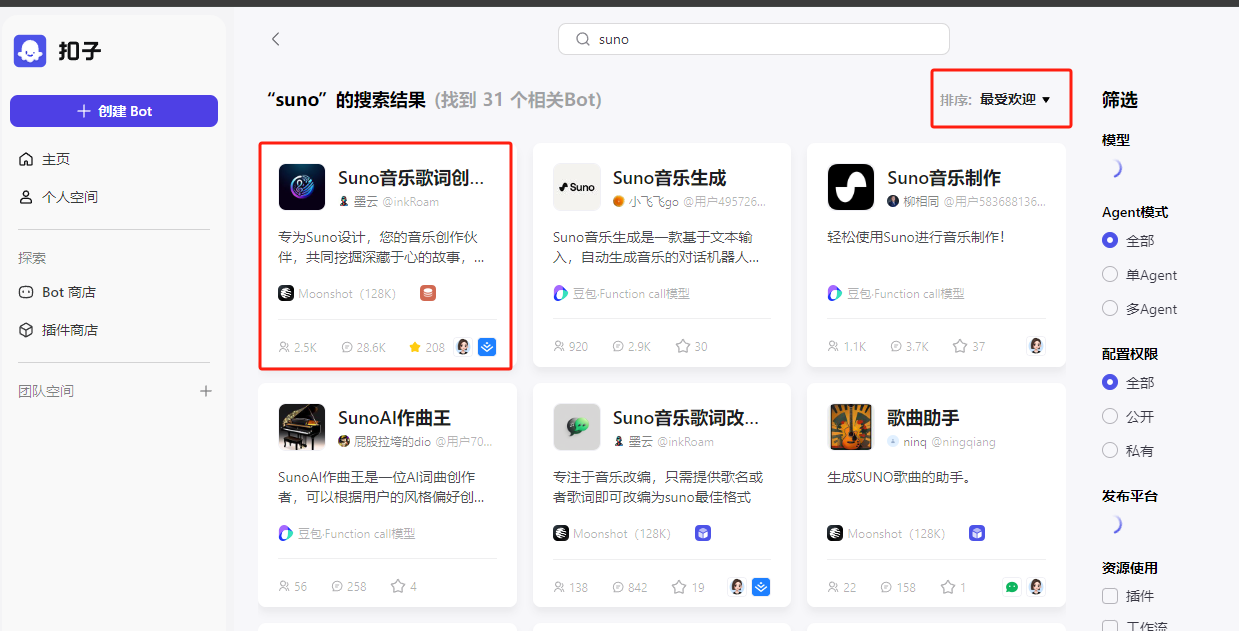Favorite Suno音乐制作 with its star icon
Screen dimensions: 1239x631
[960, 346]
